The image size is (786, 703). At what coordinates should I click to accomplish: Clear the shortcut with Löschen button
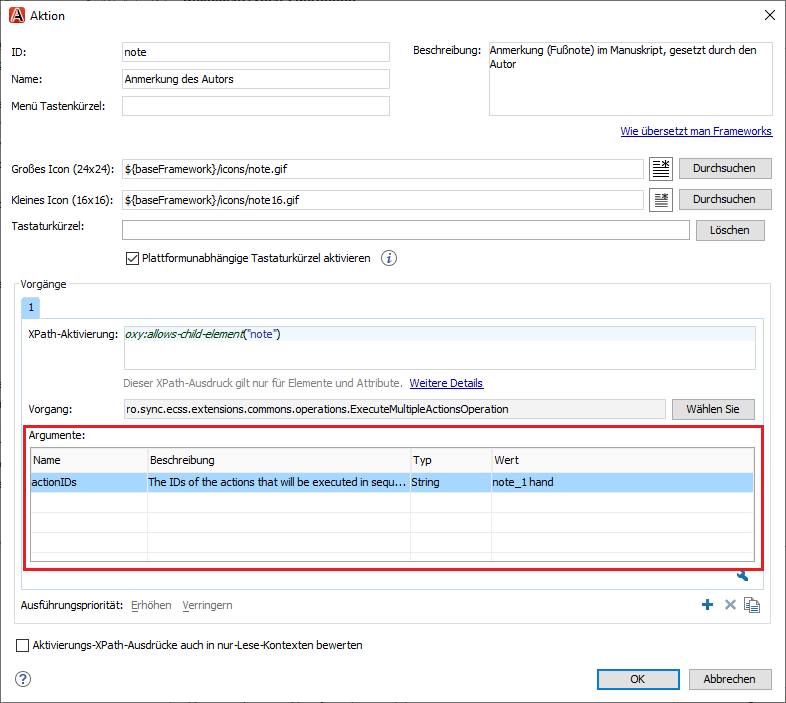click(730, 230)
